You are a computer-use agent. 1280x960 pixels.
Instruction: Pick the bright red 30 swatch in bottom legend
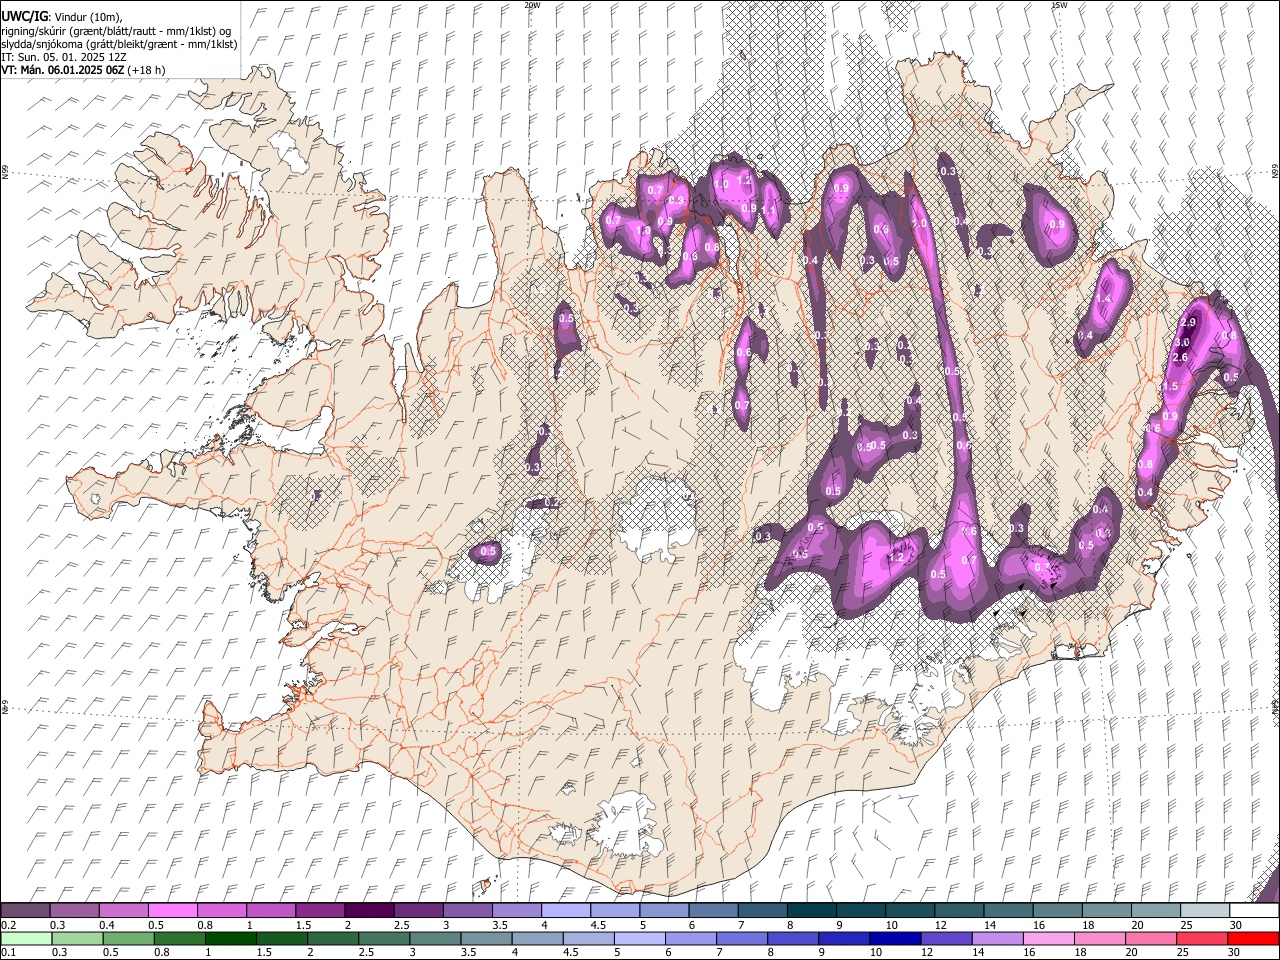point(1253,939)
